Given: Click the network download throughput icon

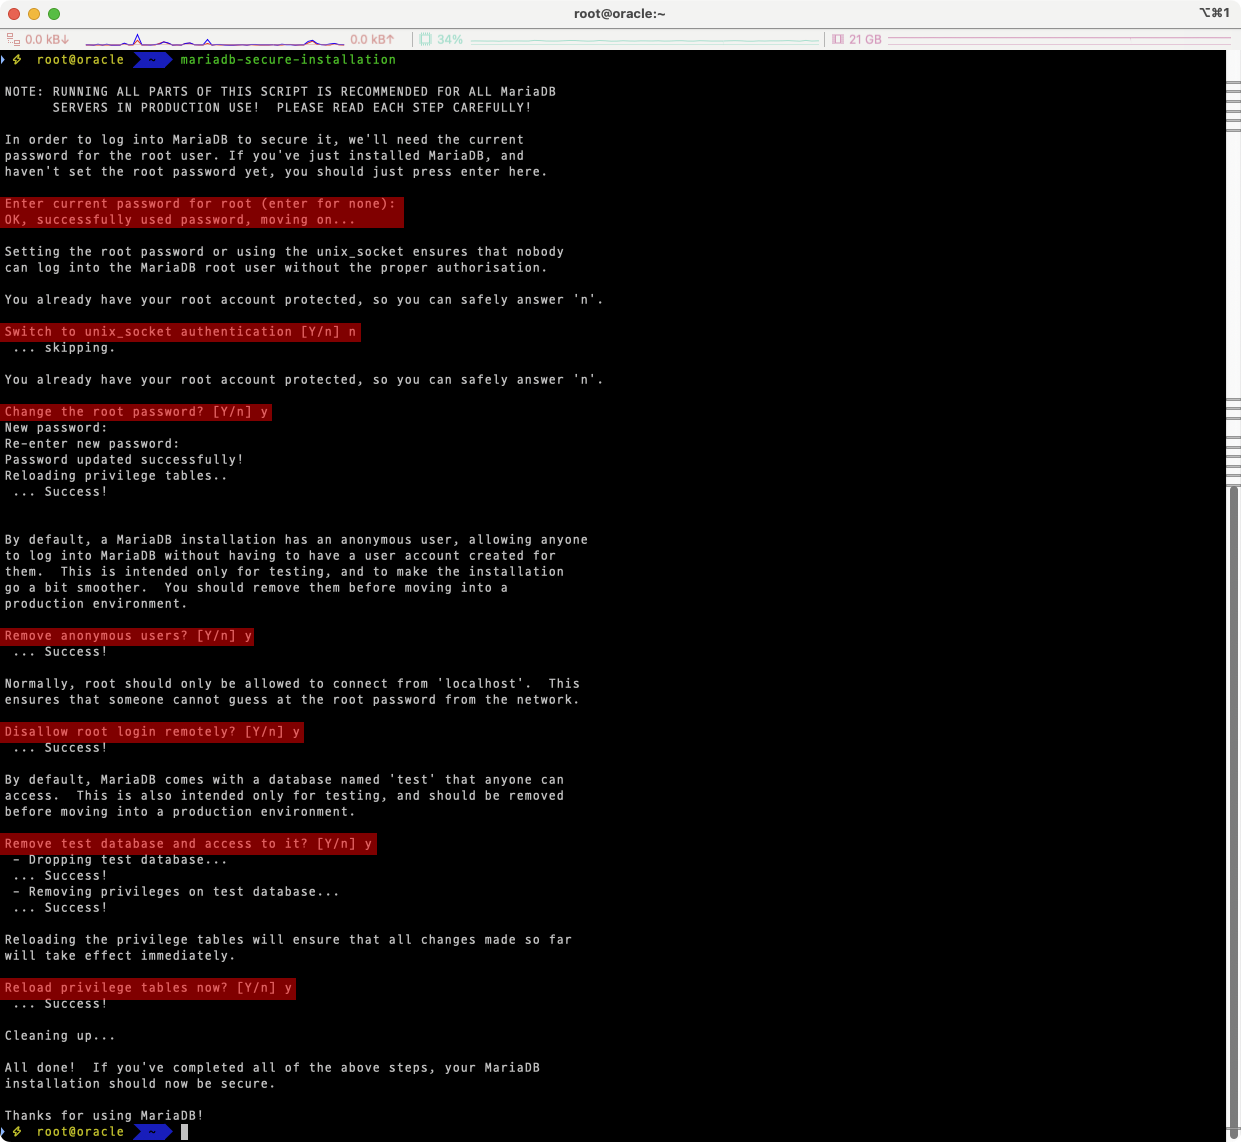Looking at the screenshot, I should [x=14, y=39].
